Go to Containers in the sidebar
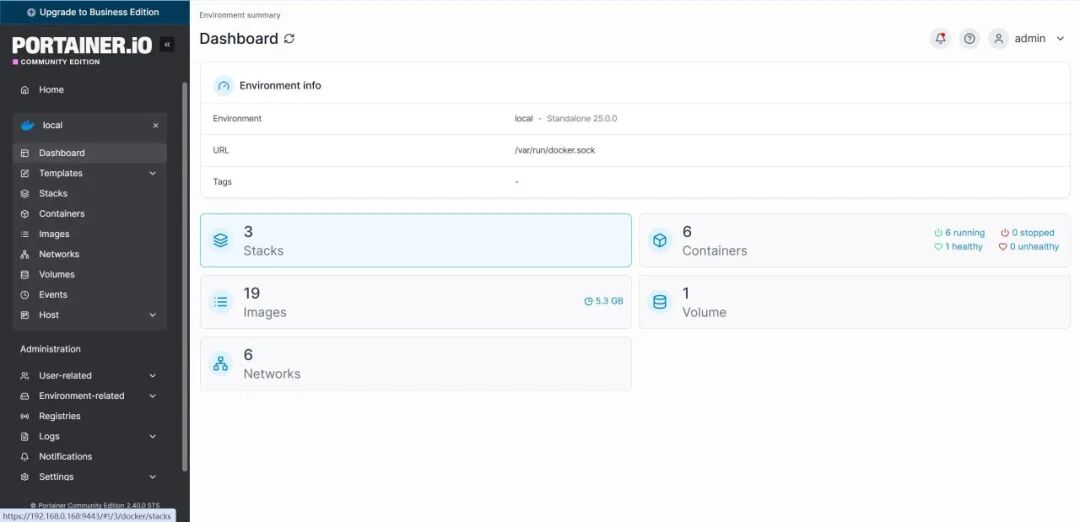The height and width of the screenshot is (522, 1080). 90,214
